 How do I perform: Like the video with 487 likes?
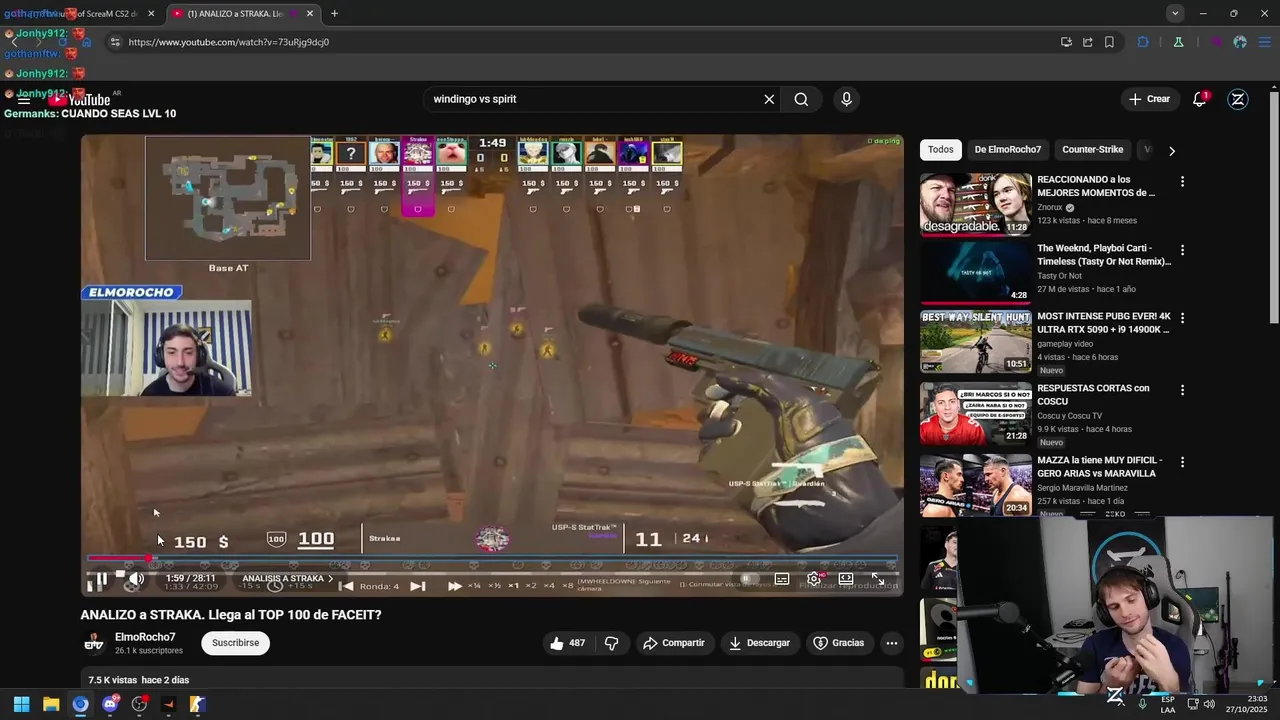click(566, 643)
